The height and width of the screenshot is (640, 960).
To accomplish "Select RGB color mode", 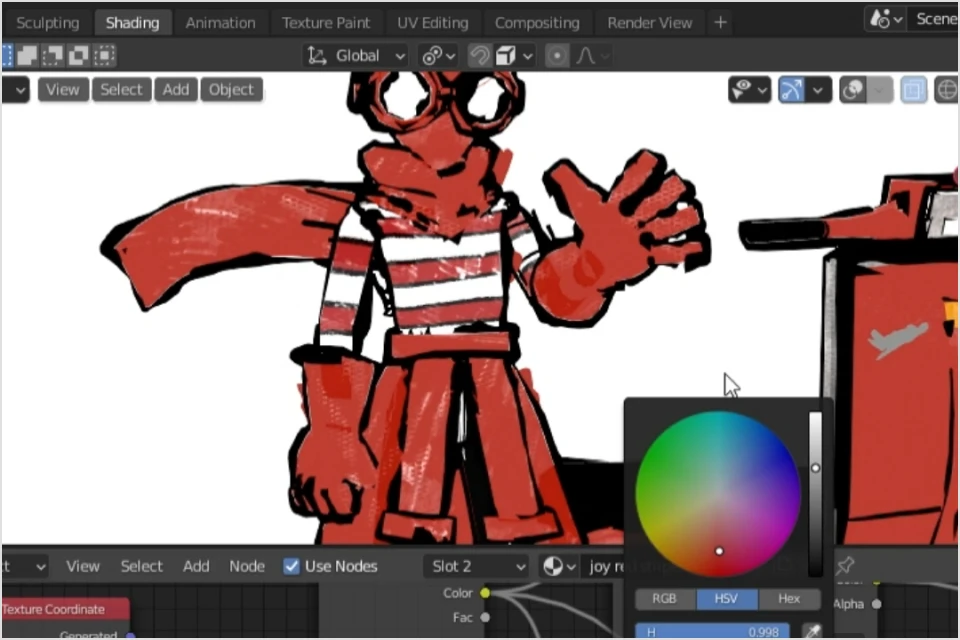I will pos(664,598).
